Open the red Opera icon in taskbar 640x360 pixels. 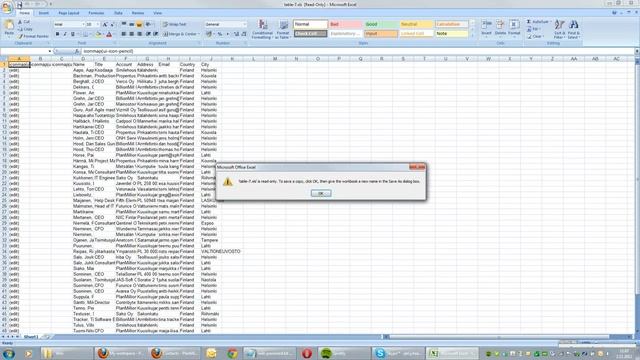tap(307, 353)
